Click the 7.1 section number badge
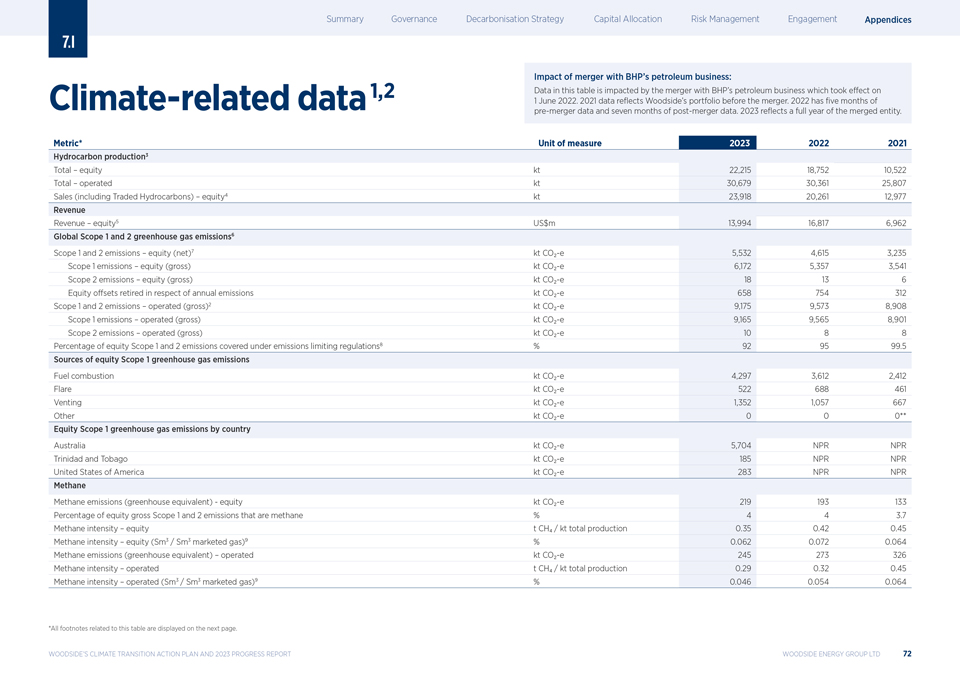This screenshot has height=679, width=960. pos(67,43)
